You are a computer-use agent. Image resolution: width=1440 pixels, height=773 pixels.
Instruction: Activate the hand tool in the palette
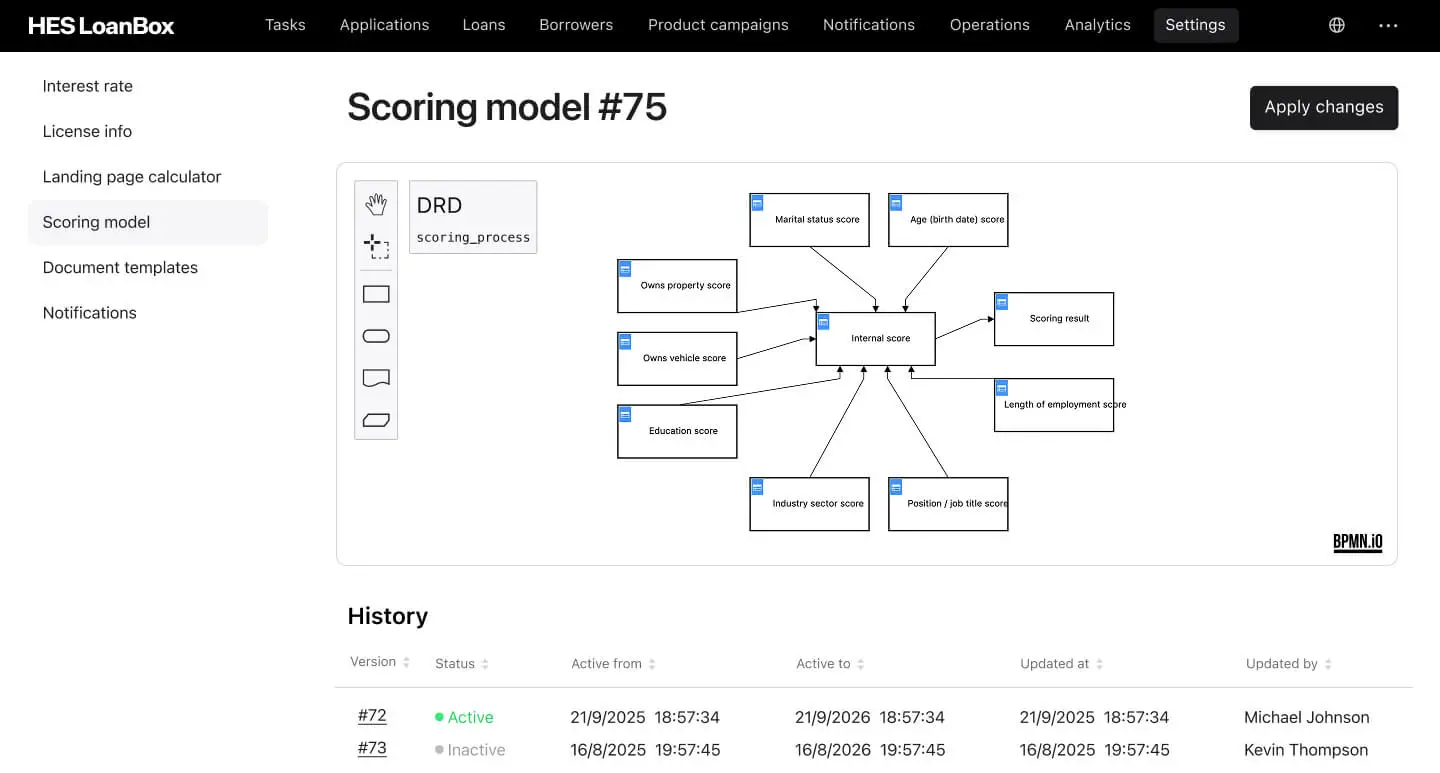376,205
